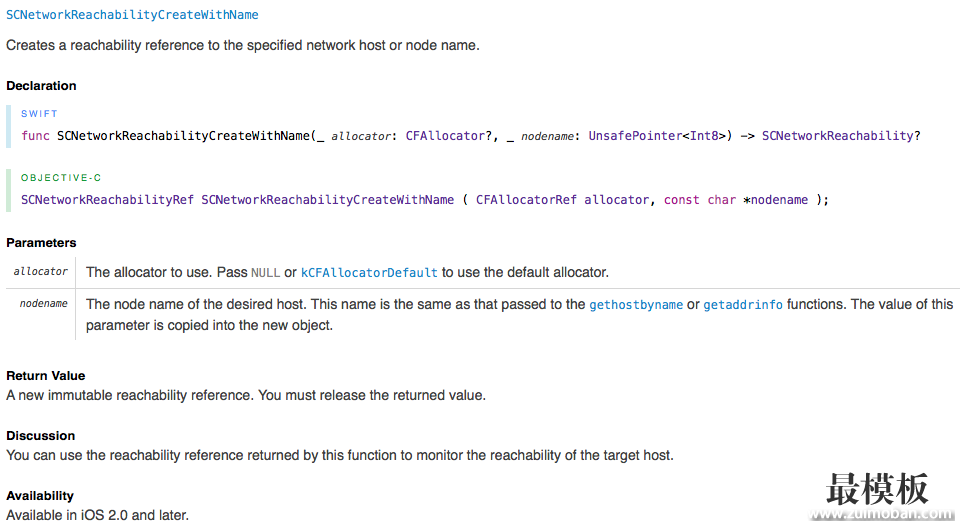Click the zuimoban watermark logo
The width and height of the screenshot is (960, 526).
pyautogui.click(x=880, y=496)
